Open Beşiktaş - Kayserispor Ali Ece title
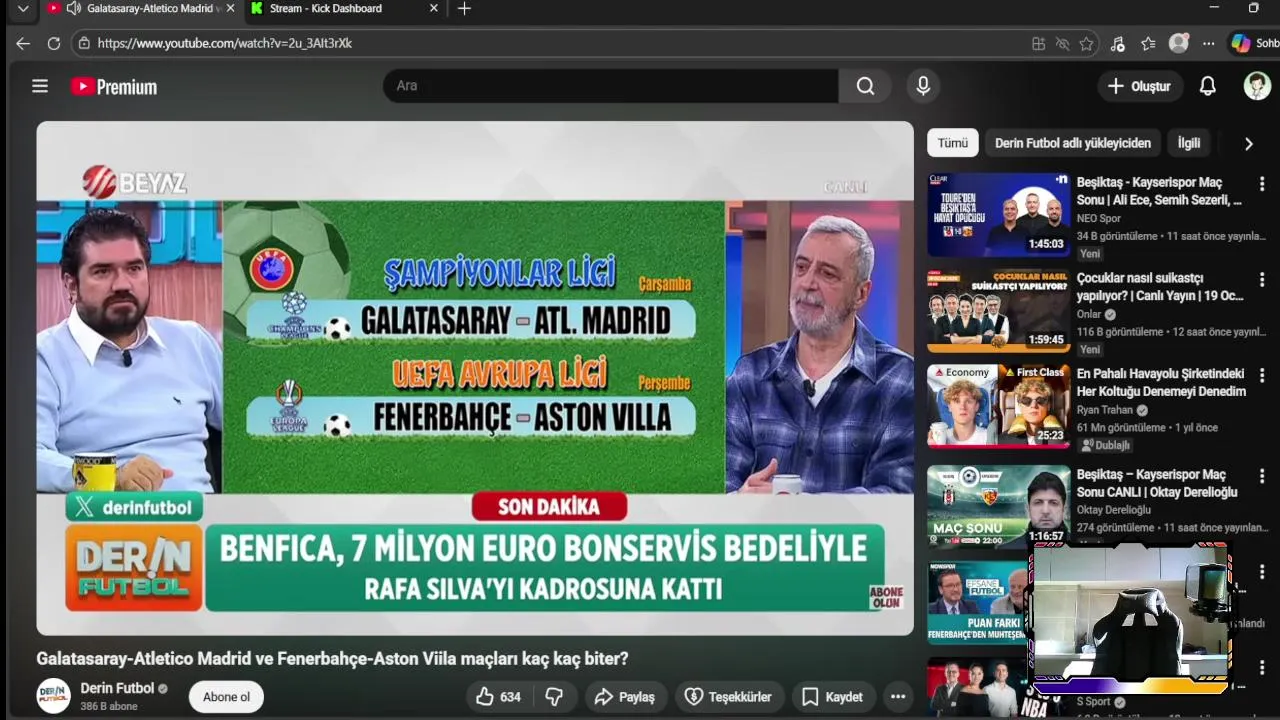Screen dimensions: 1280x720 (1159, 192)
